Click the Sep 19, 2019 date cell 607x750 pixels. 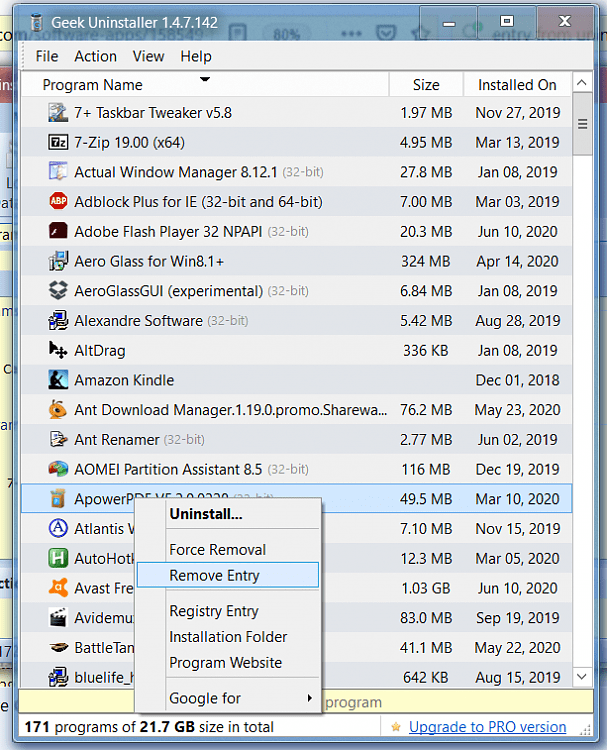click(x=518, y=618)
